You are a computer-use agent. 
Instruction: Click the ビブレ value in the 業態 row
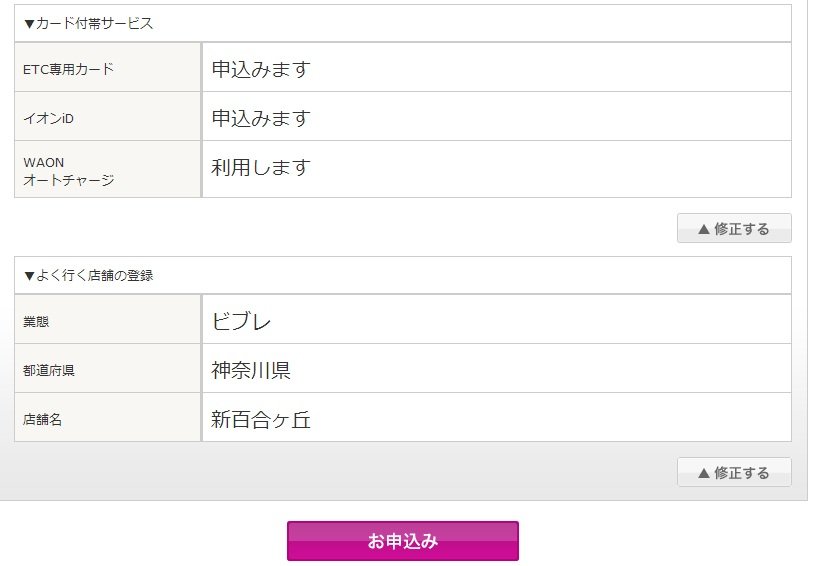[x=241, y=321]
